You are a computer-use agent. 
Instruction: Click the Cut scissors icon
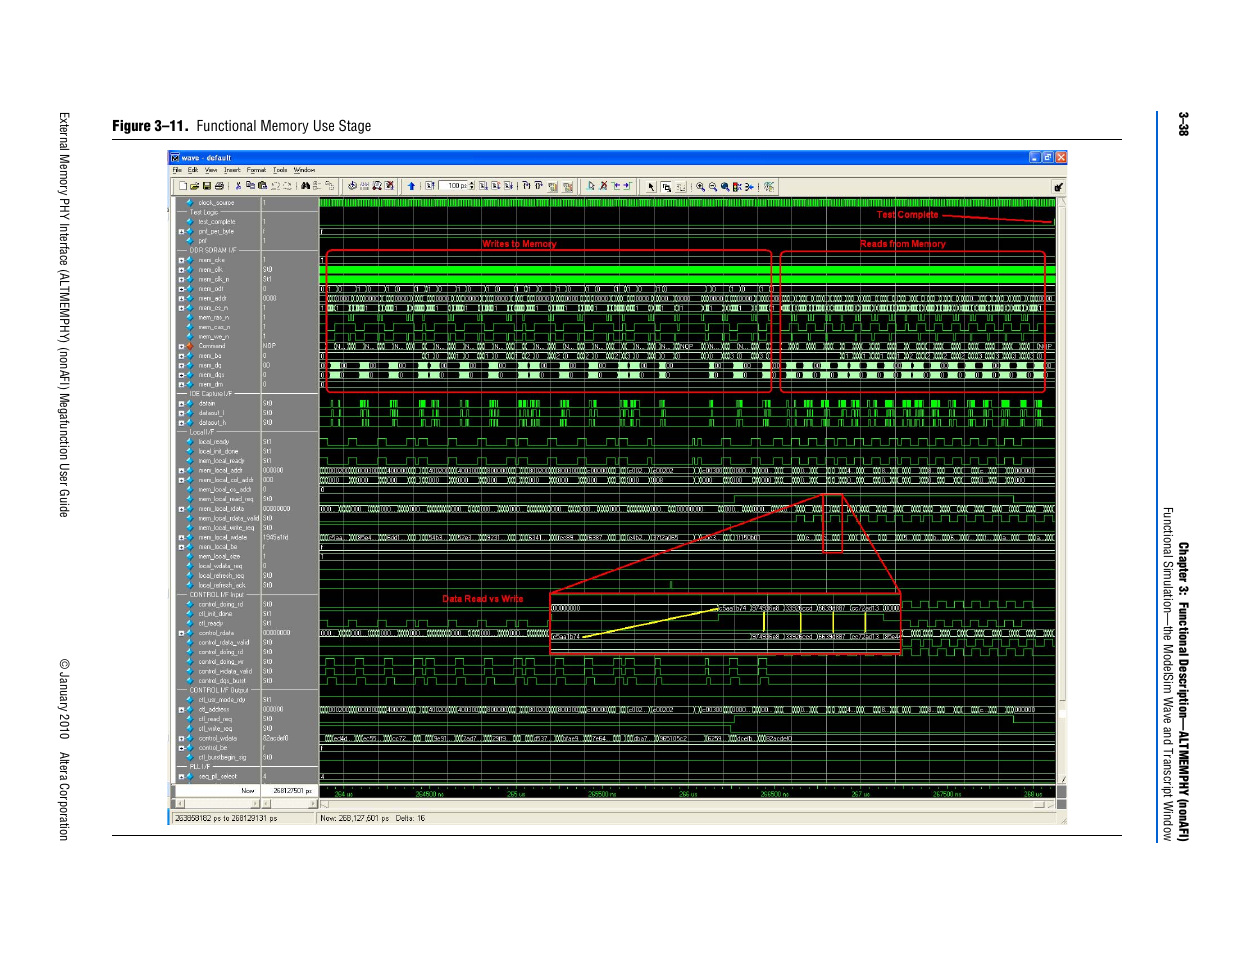coord(238,186)
